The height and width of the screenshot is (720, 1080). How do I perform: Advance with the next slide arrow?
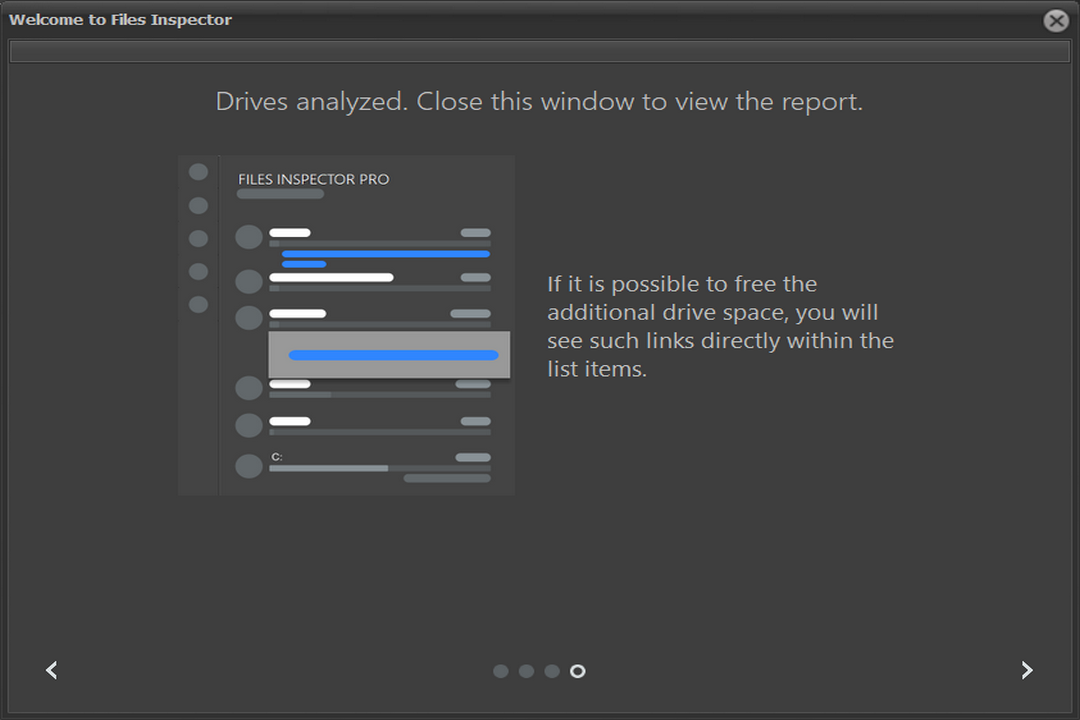point(1027,670)
